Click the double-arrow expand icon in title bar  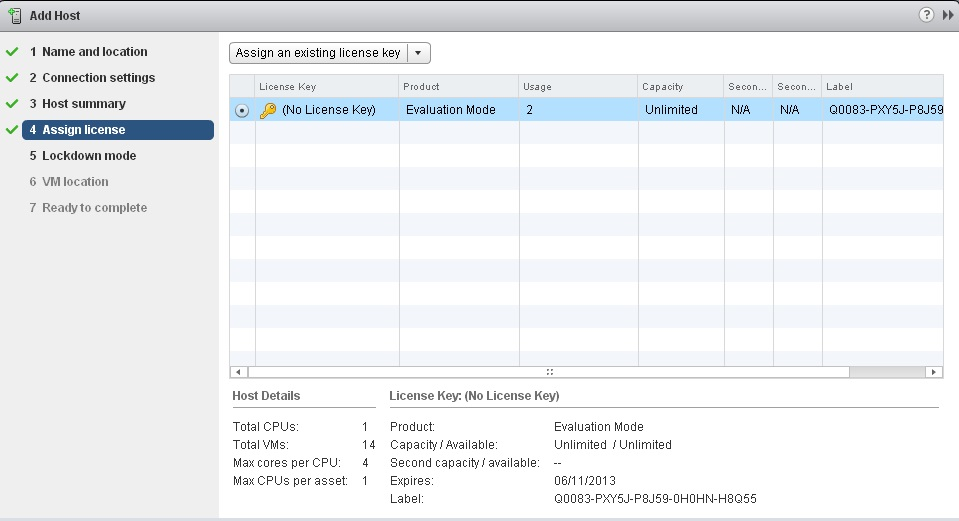point(947,15)
